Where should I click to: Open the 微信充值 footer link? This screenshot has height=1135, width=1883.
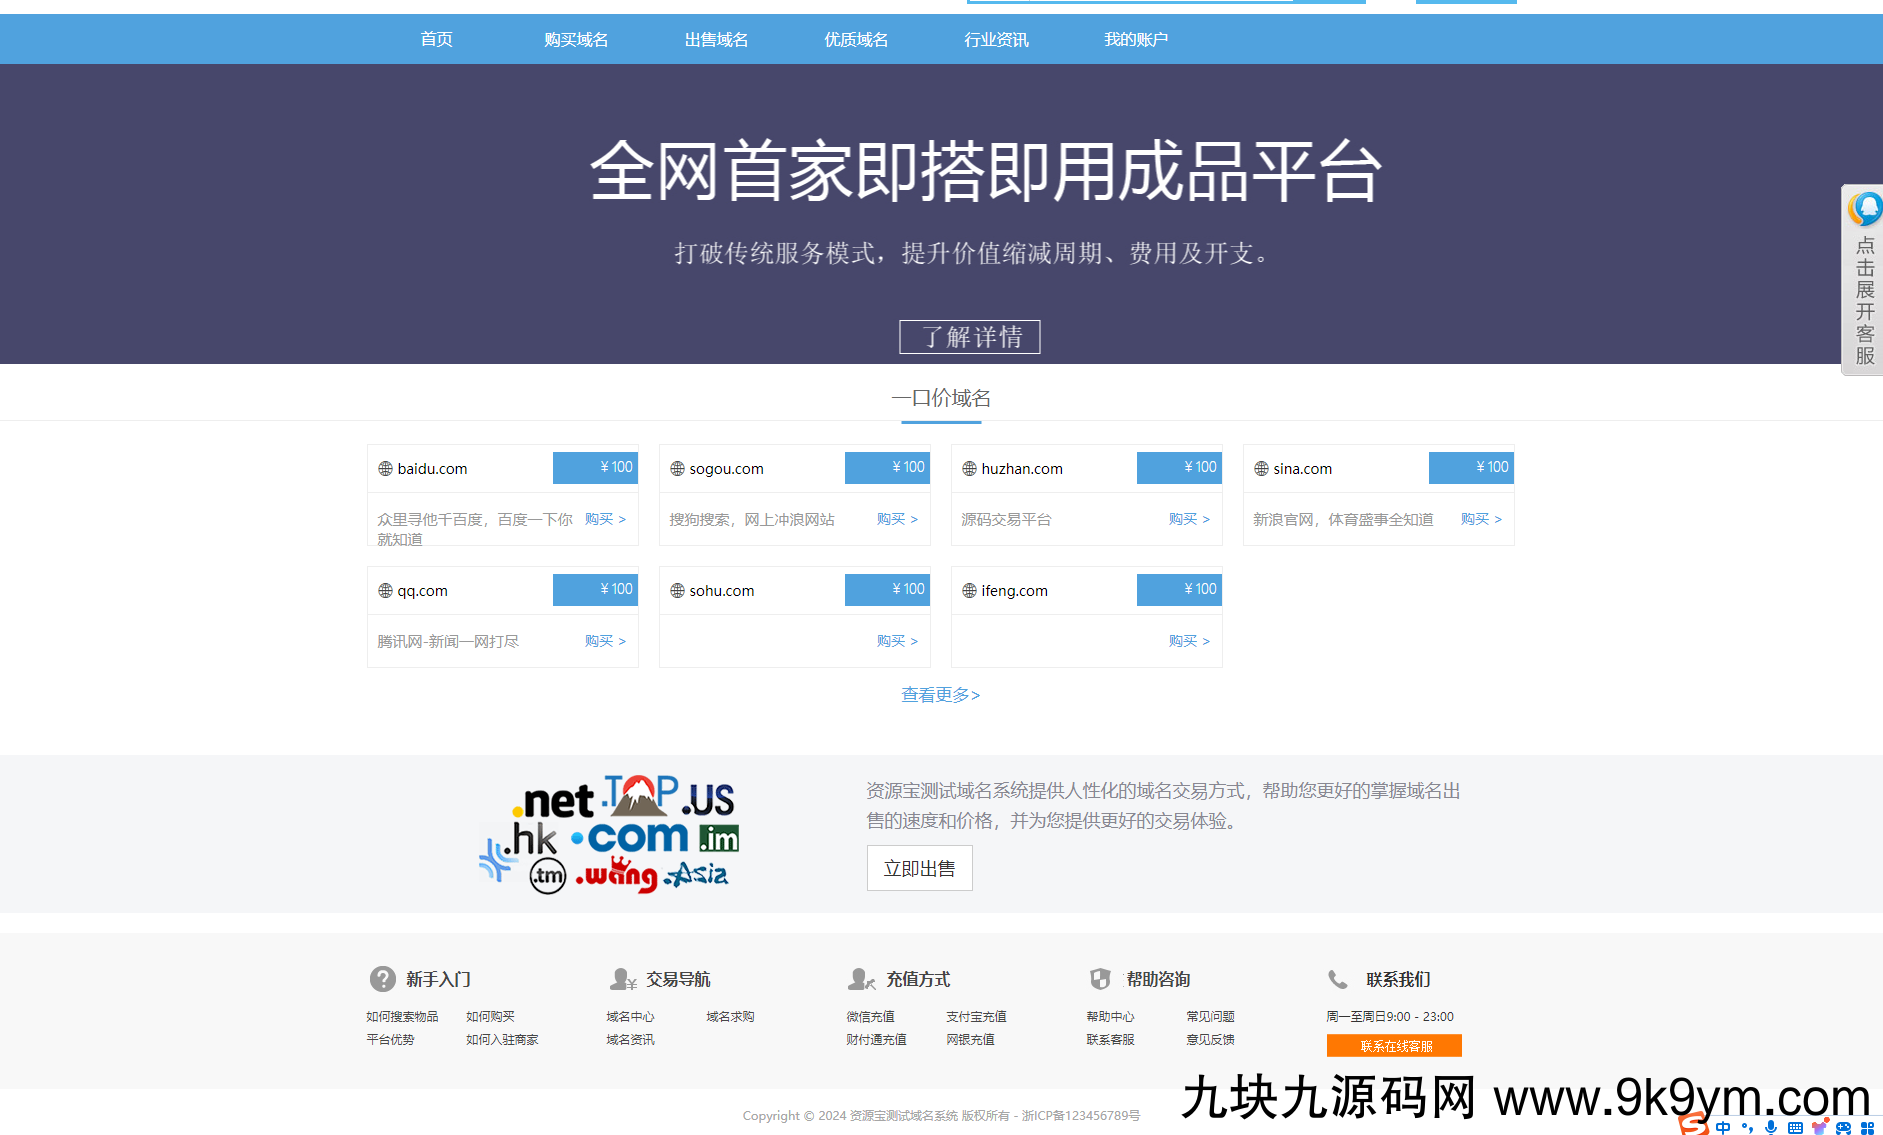point(870,1017)
